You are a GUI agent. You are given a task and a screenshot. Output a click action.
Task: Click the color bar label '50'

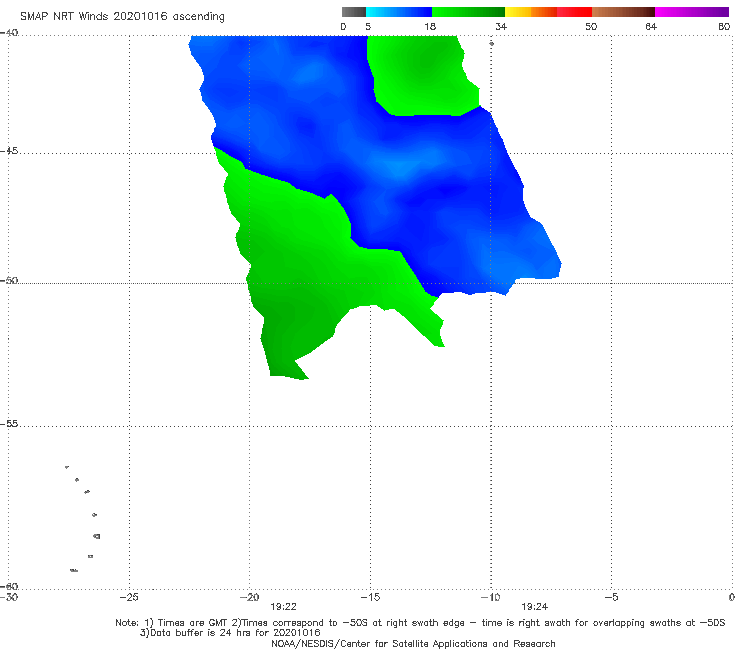[591, 26]
